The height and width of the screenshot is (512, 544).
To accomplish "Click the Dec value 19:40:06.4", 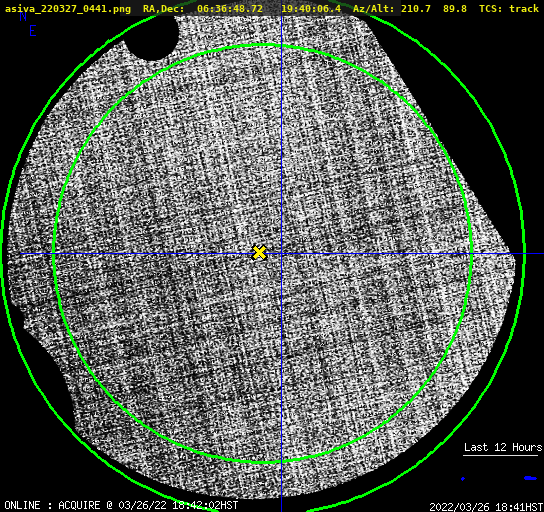I will pyautogui.click(x=311, y=9).
